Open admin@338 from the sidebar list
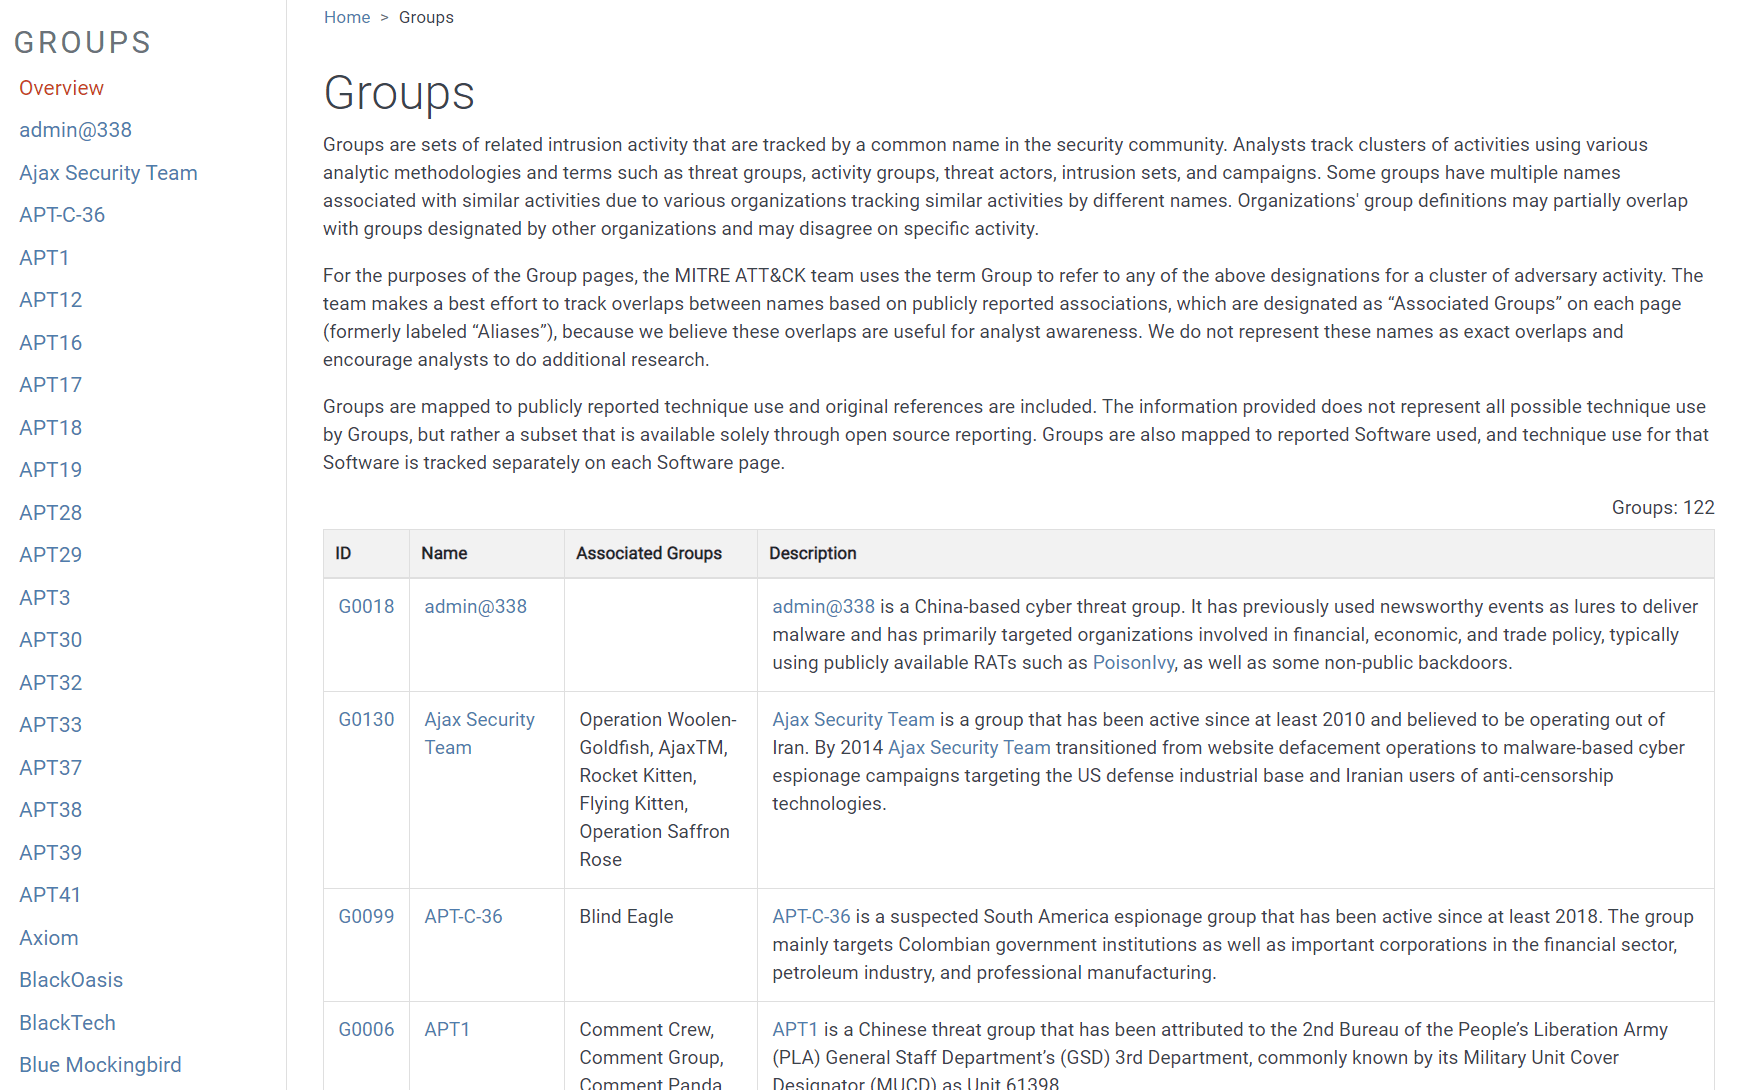 pyautogui.click(x=75, y=130)
